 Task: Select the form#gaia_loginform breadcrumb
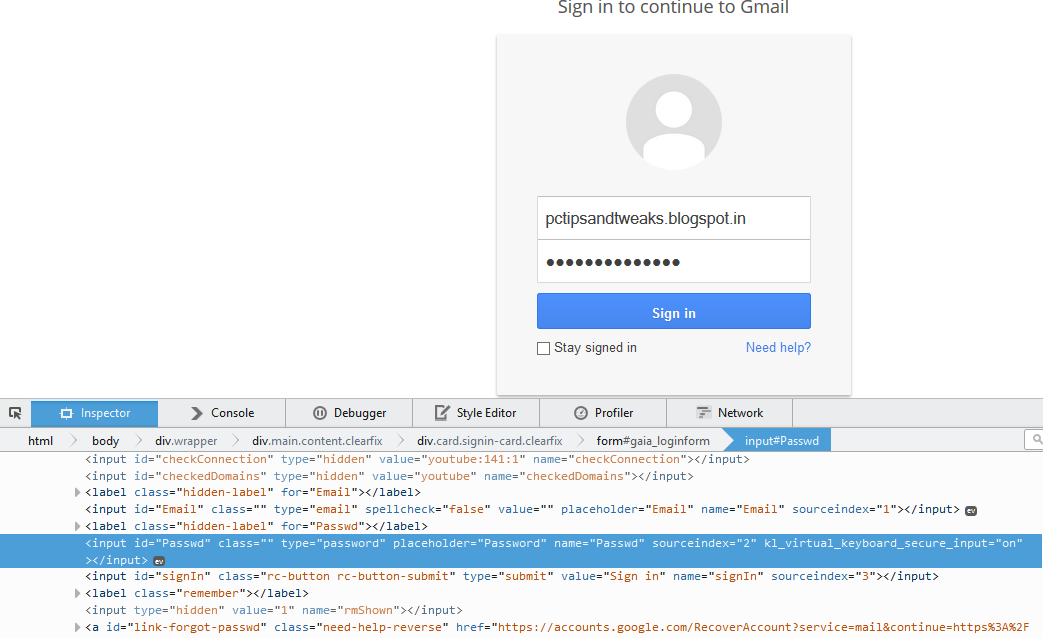[653, 440]
